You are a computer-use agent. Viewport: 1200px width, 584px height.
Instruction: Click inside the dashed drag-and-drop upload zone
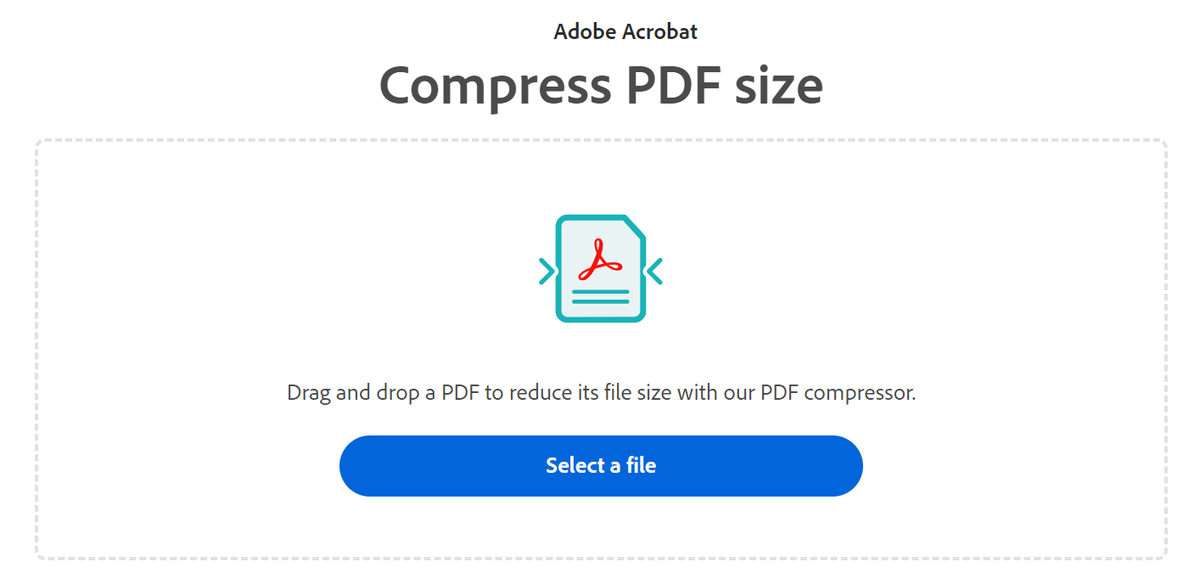tap(600, 350)
